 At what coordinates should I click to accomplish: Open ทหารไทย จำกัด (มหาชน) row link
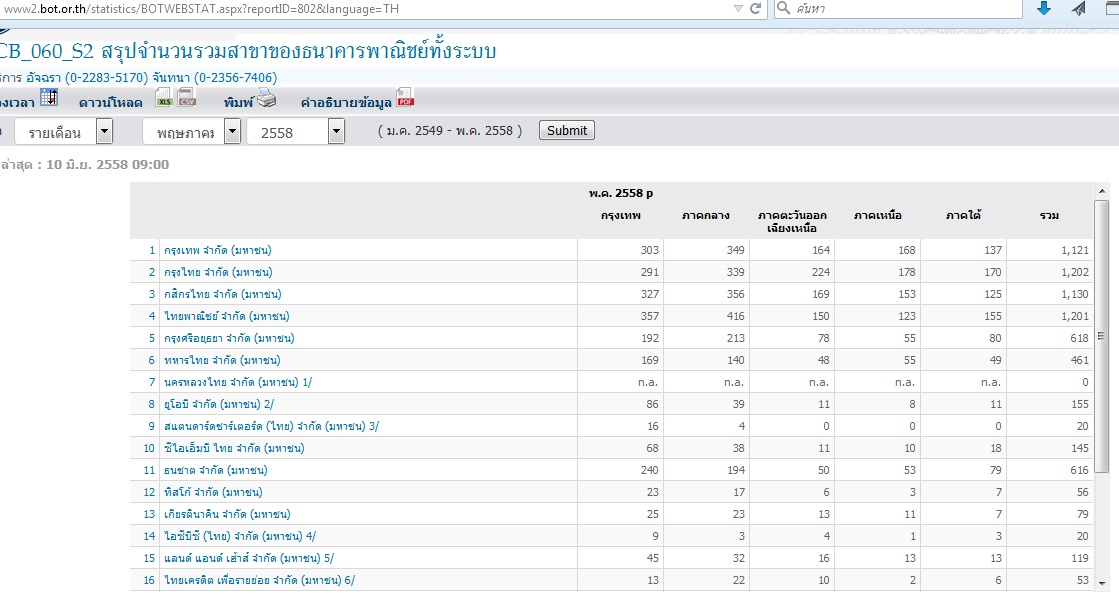click(222, 361)
